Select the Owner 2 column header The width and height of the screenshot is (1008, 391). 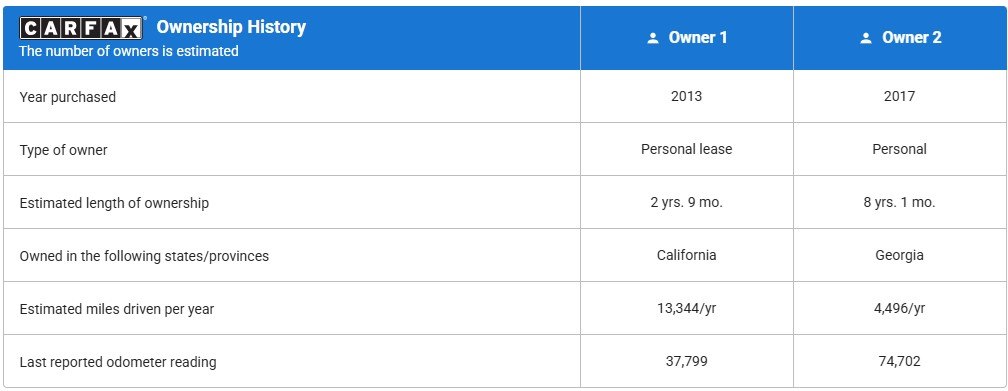point(900,38)
